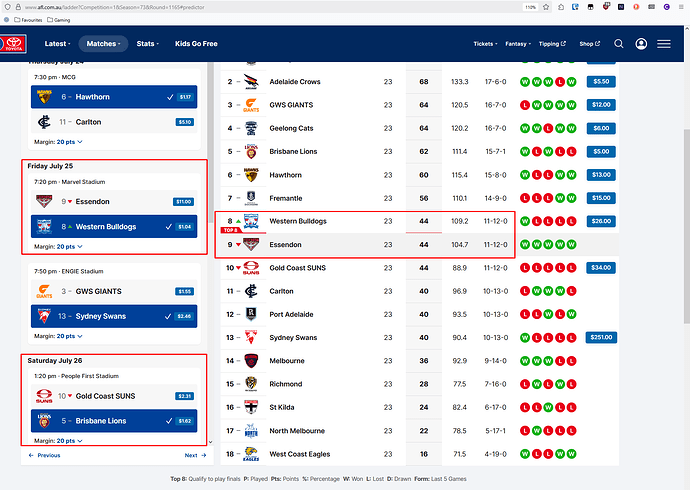Open the Tickets dropdown
690x490 pixels.
pos(485,44)
